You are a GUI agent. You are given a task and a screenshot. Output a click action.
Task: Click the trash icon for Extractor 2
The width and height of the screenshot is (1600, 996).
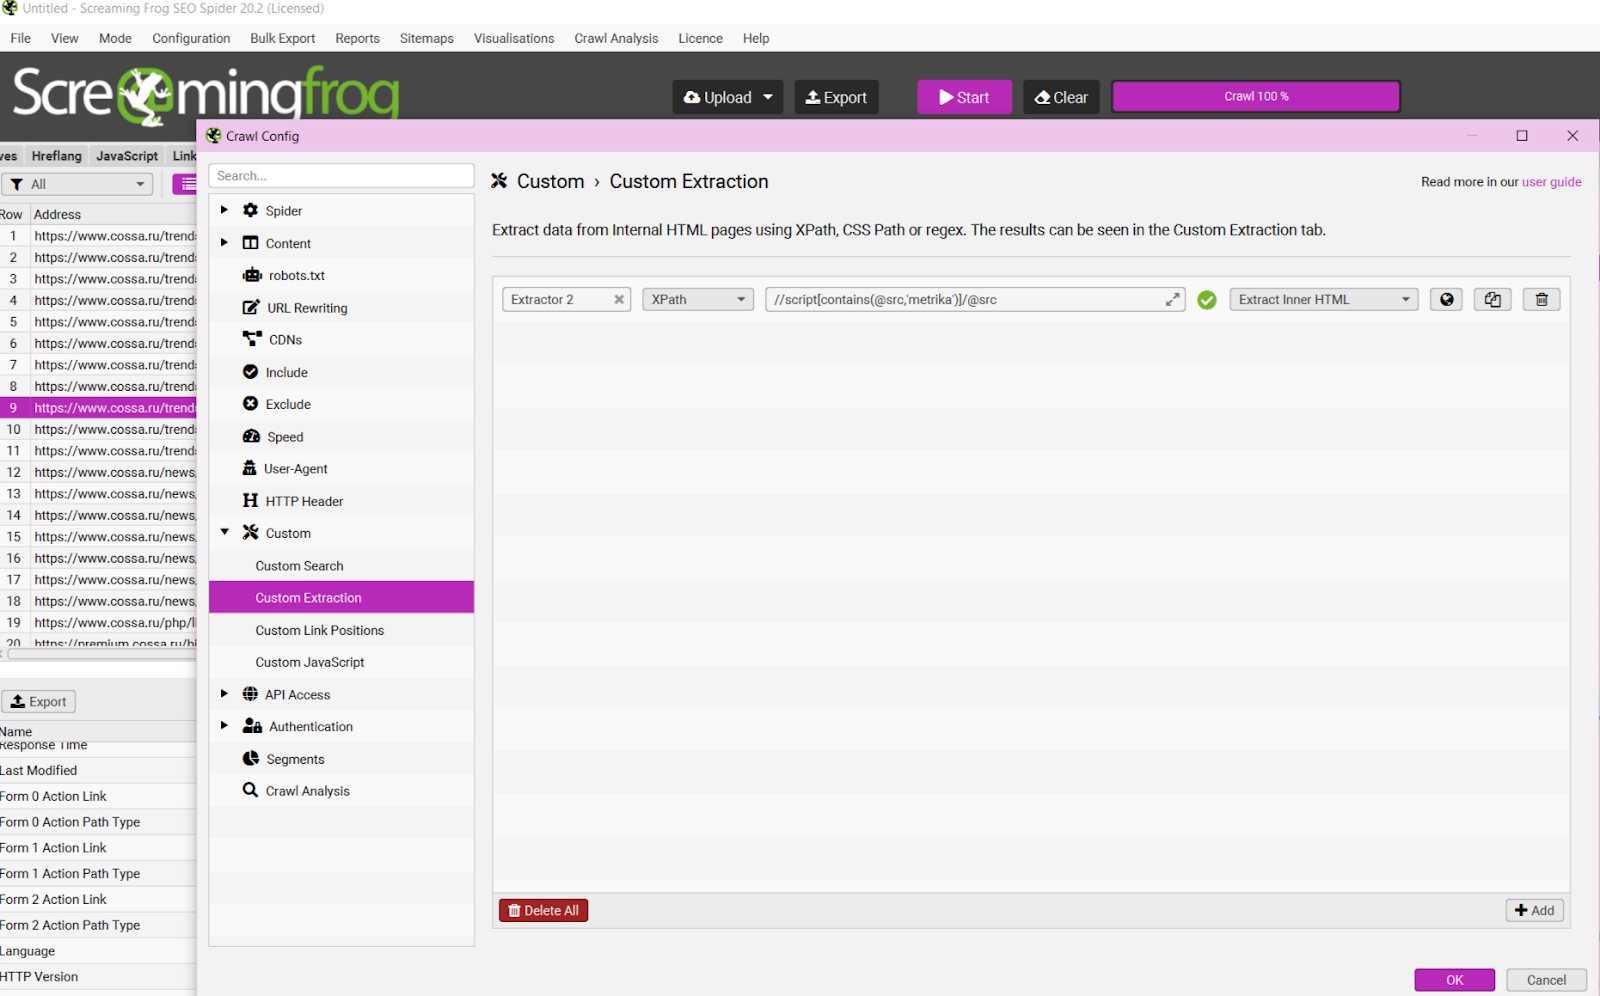point(1541,300)
